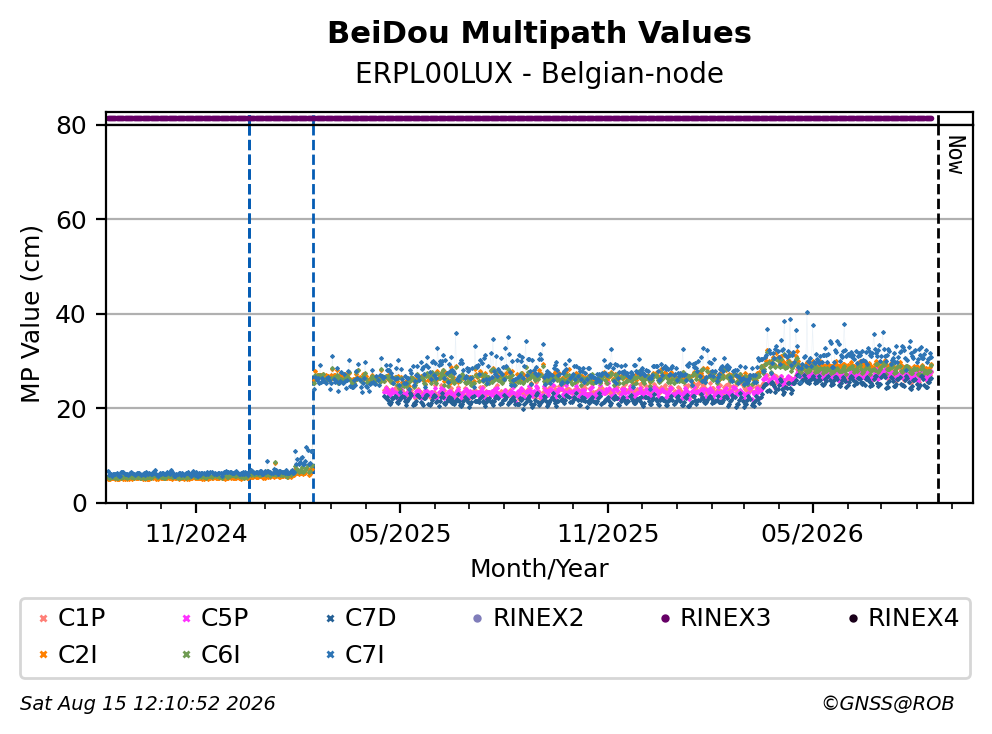Viewport: 992px width, 734px height.
Task: Click the MP Value (cm) axis label
Action: tap(30, 314)
